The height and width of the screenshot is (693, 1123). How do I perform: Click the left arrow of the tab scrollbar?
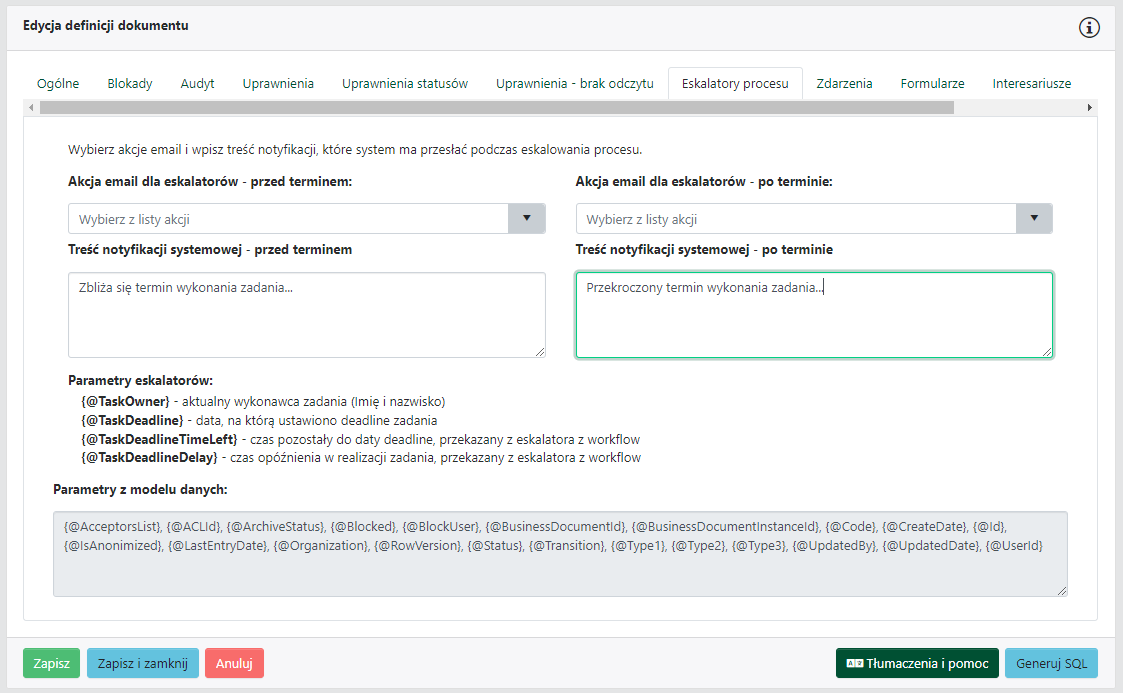point(31,107)
